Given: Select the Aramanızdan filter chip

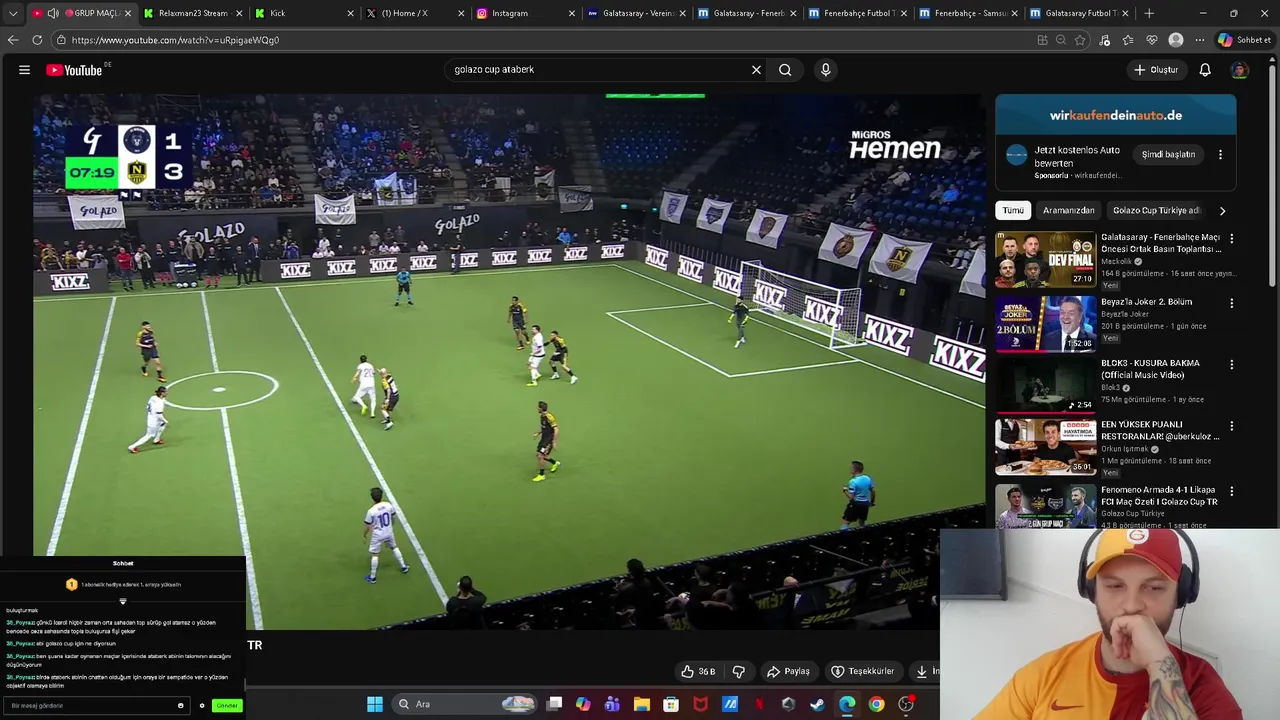Looking at the screenshot, I should [x=1068, y=211].
